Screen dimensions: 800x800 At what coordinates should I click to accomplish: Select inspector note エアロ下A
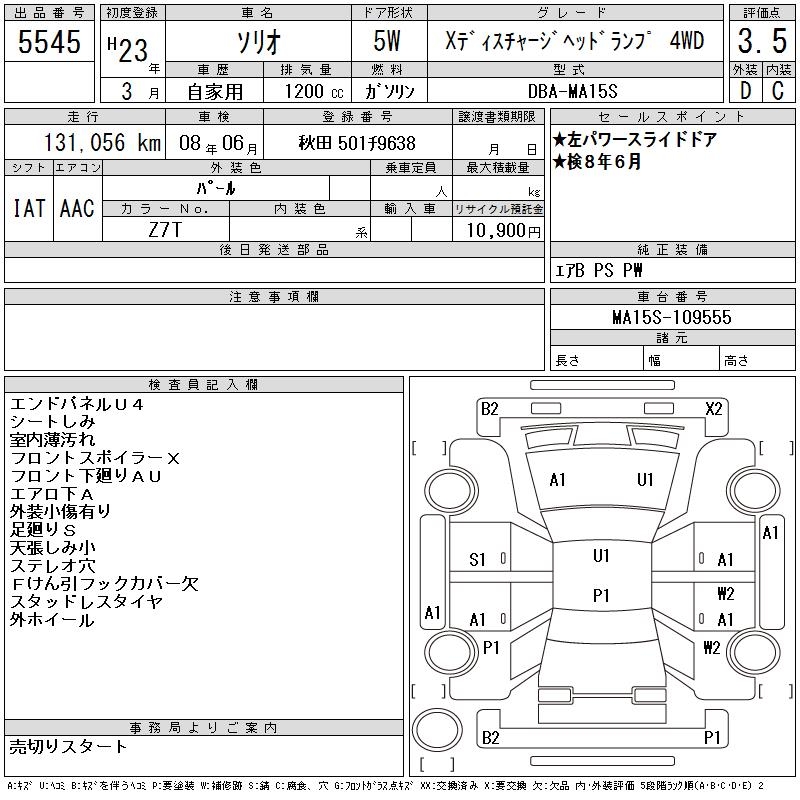tap(52, 494)
